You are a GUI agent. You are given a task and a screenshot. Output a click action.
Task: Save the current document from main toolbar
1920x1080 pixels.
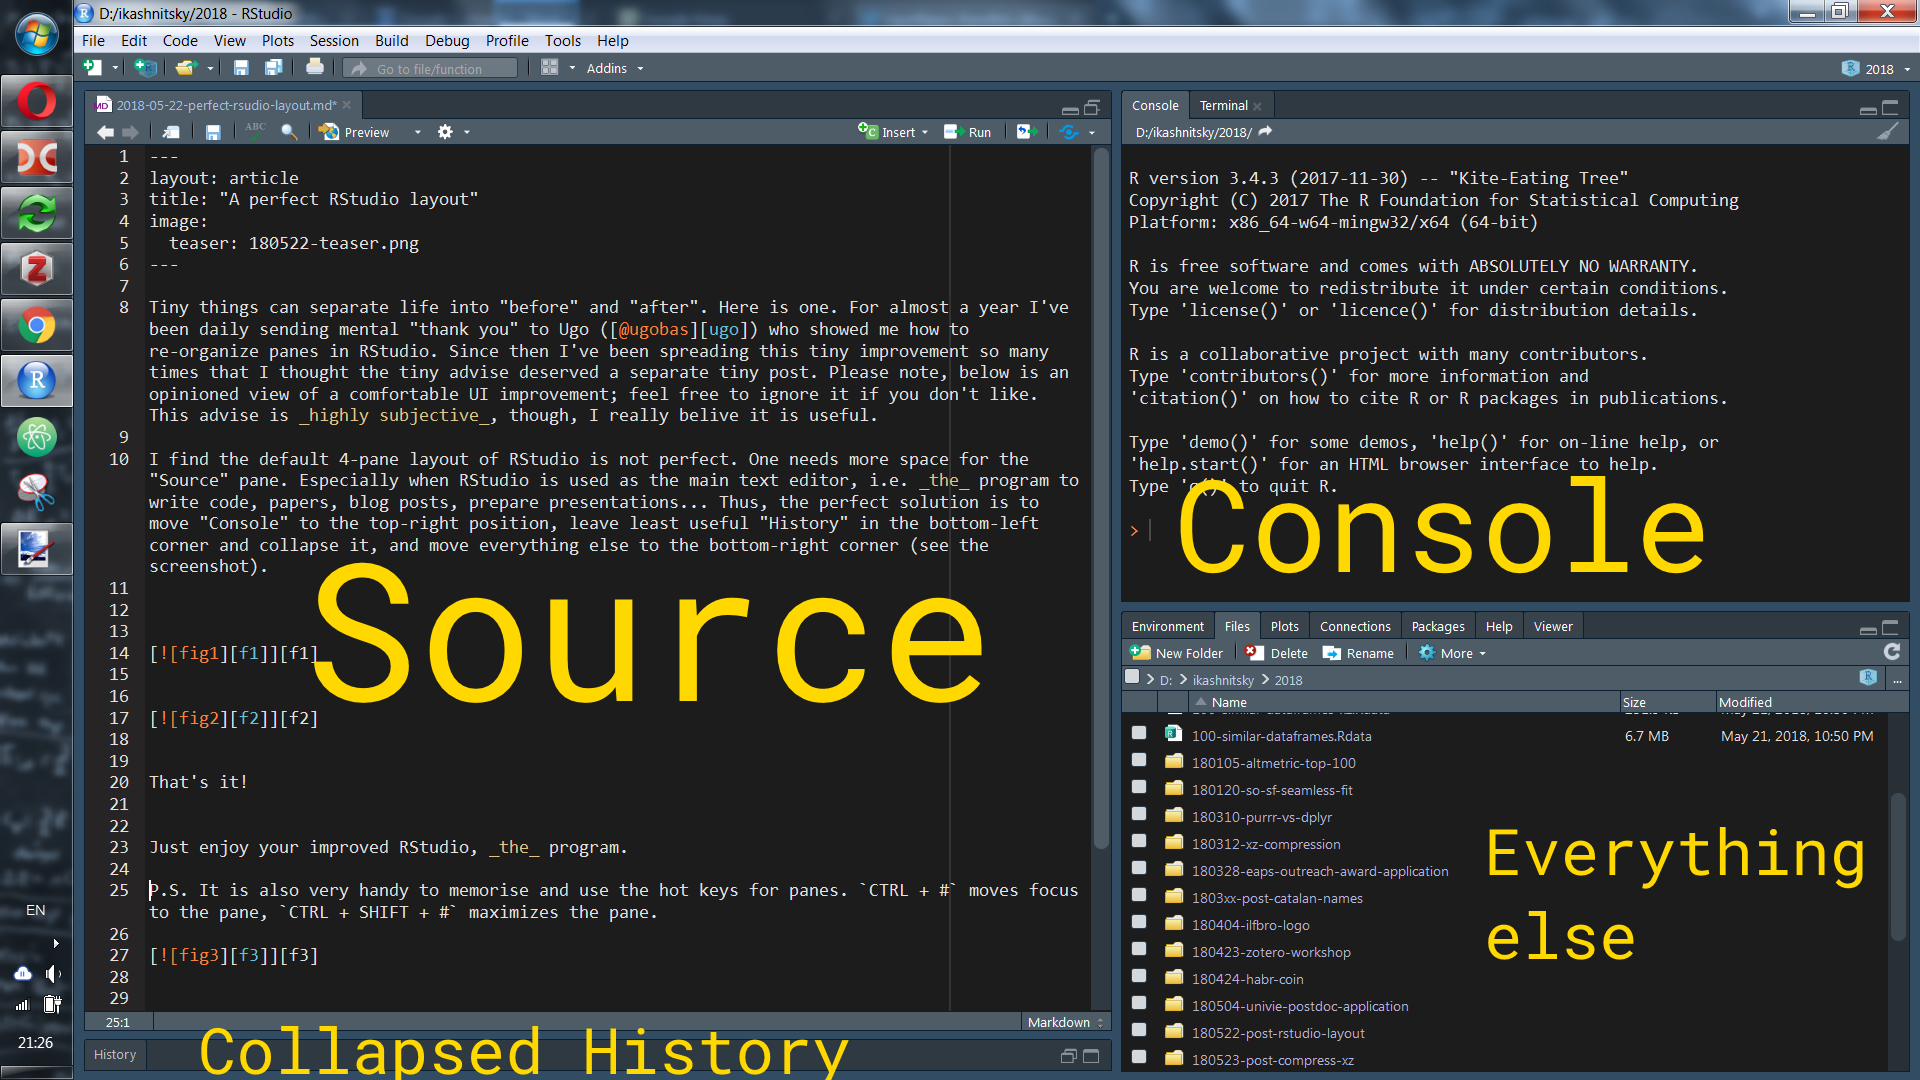[x=241, y=68]
